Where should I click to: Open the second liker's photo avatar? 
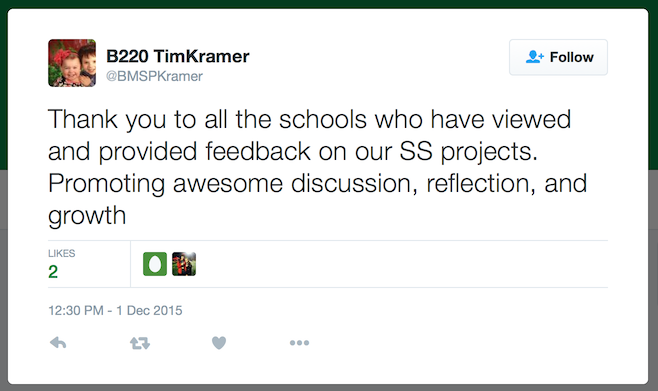pyautogui.click(x=184, y=264)
